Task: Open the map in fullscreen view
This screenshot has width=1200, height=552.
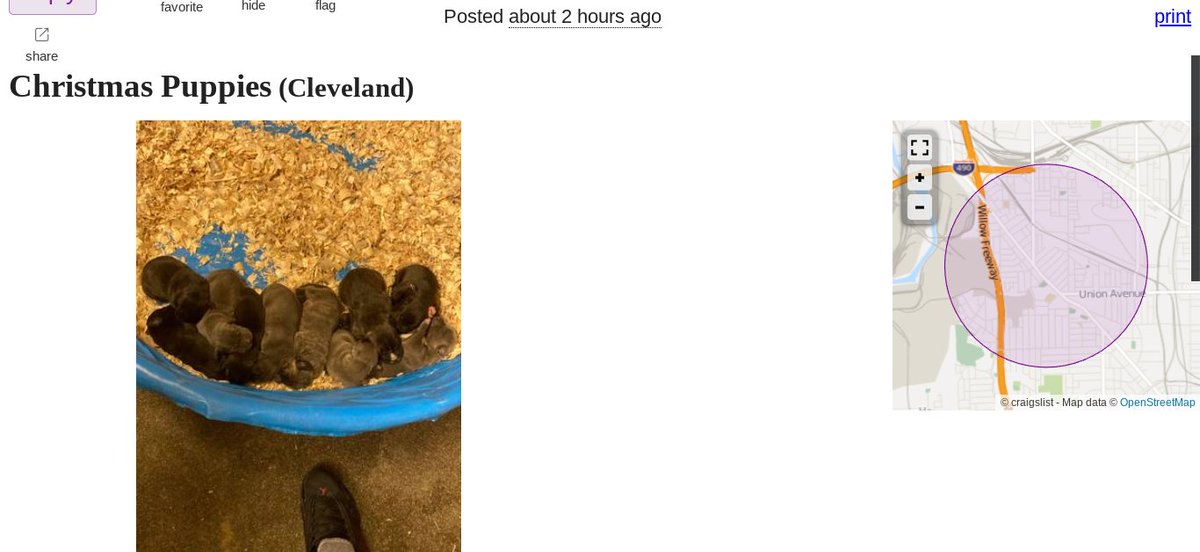Action: tap(919, 148)
